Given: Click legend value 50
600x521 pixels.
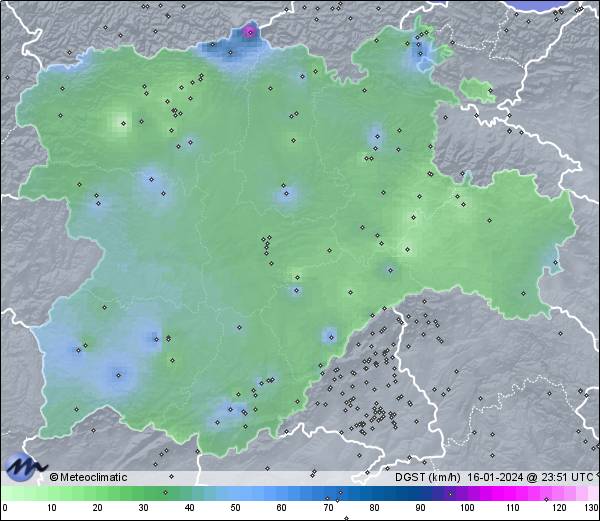Looking at the screenshot, I should click(235, 508).
